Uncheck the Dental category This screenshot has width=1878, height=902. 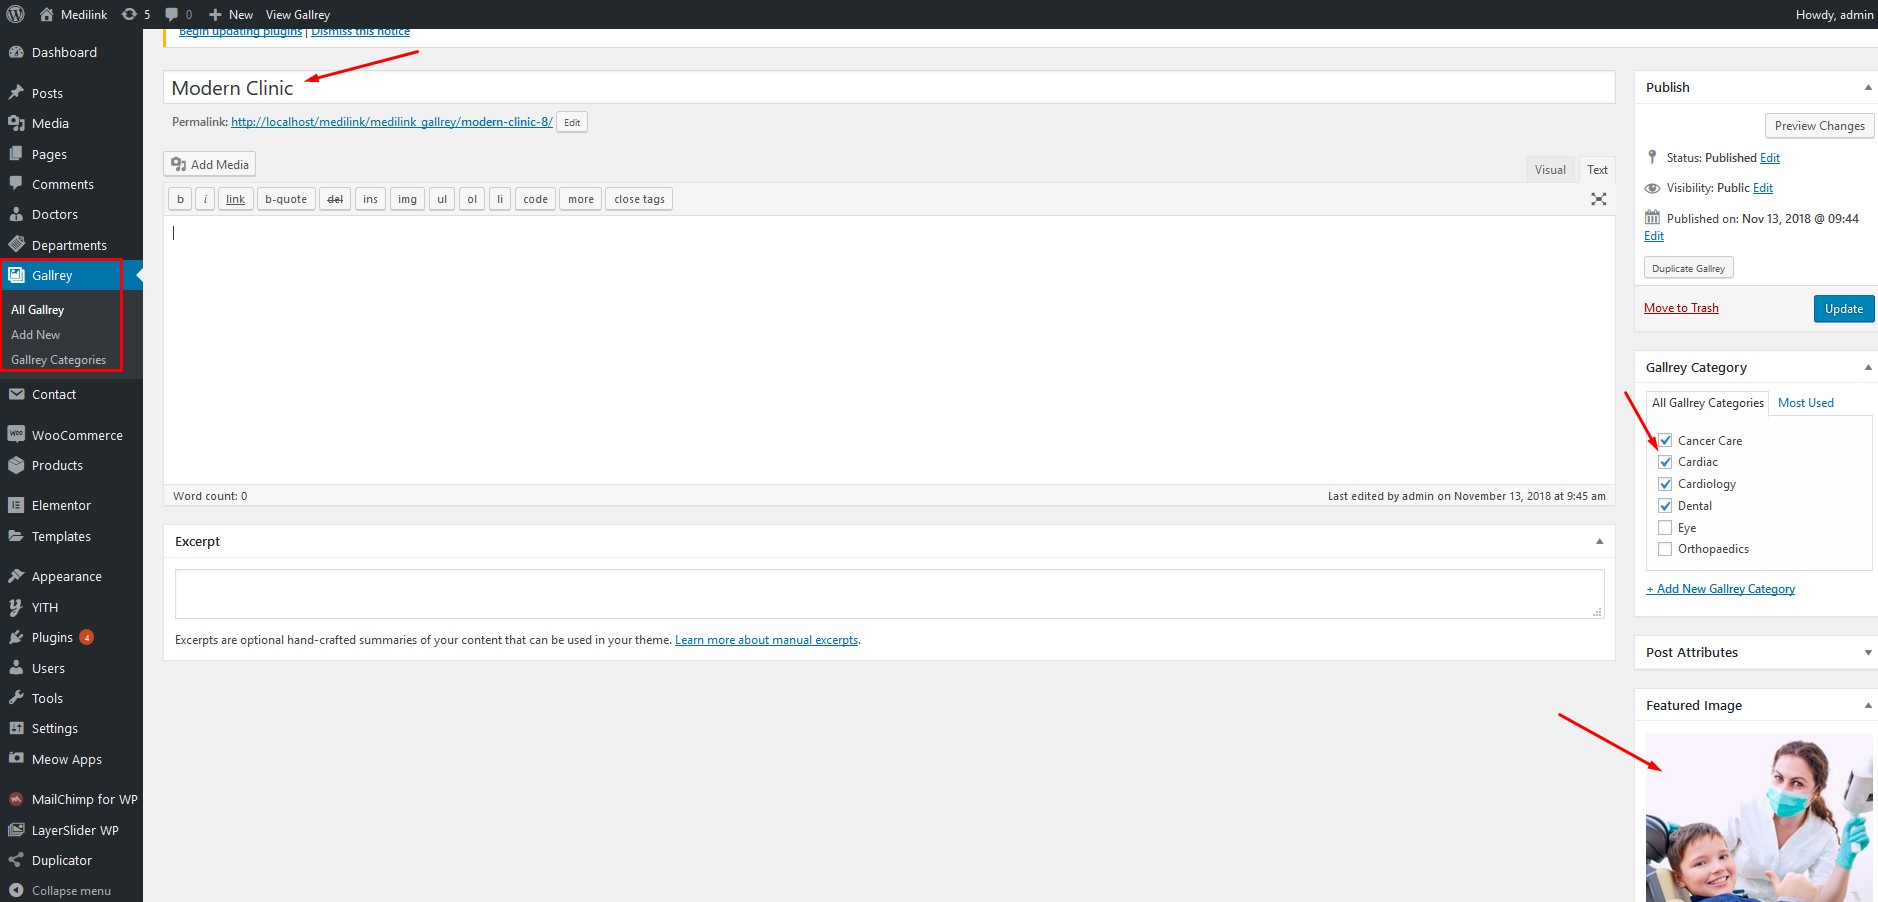coord(1665,506)
